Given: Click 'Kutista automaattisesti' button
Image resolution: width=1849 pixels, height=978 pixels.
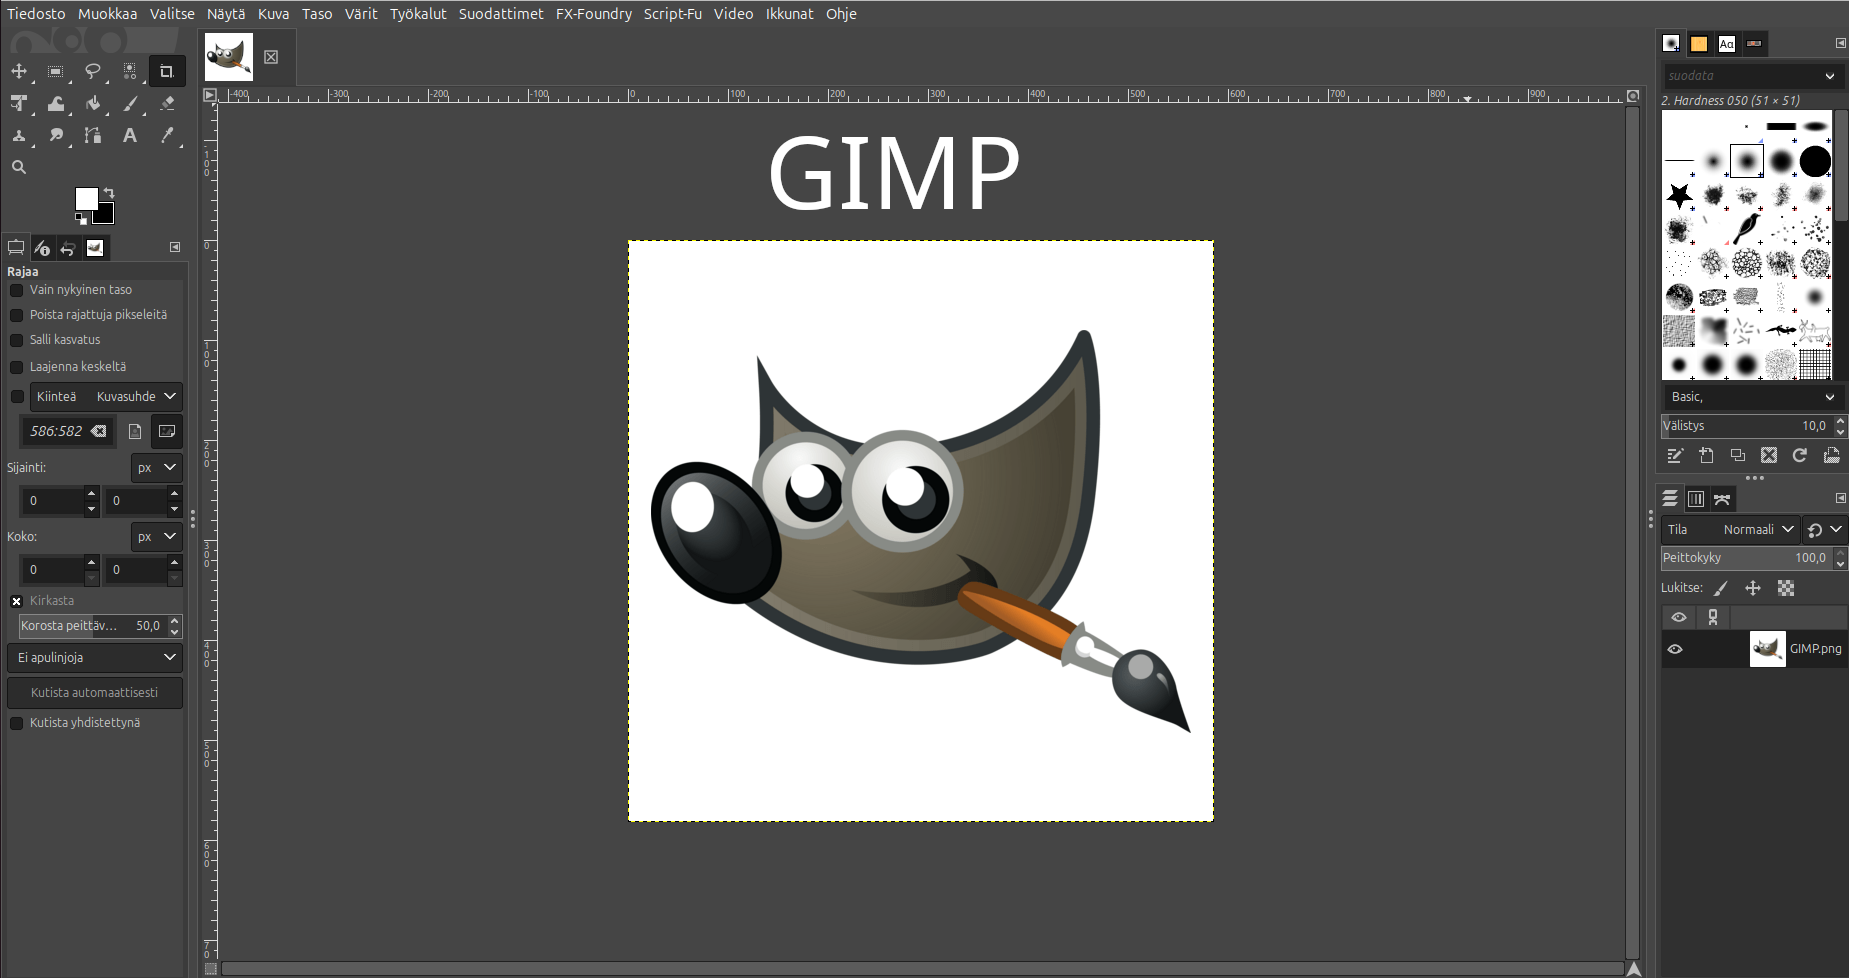Looking at the screenshot, I should 95,692.
